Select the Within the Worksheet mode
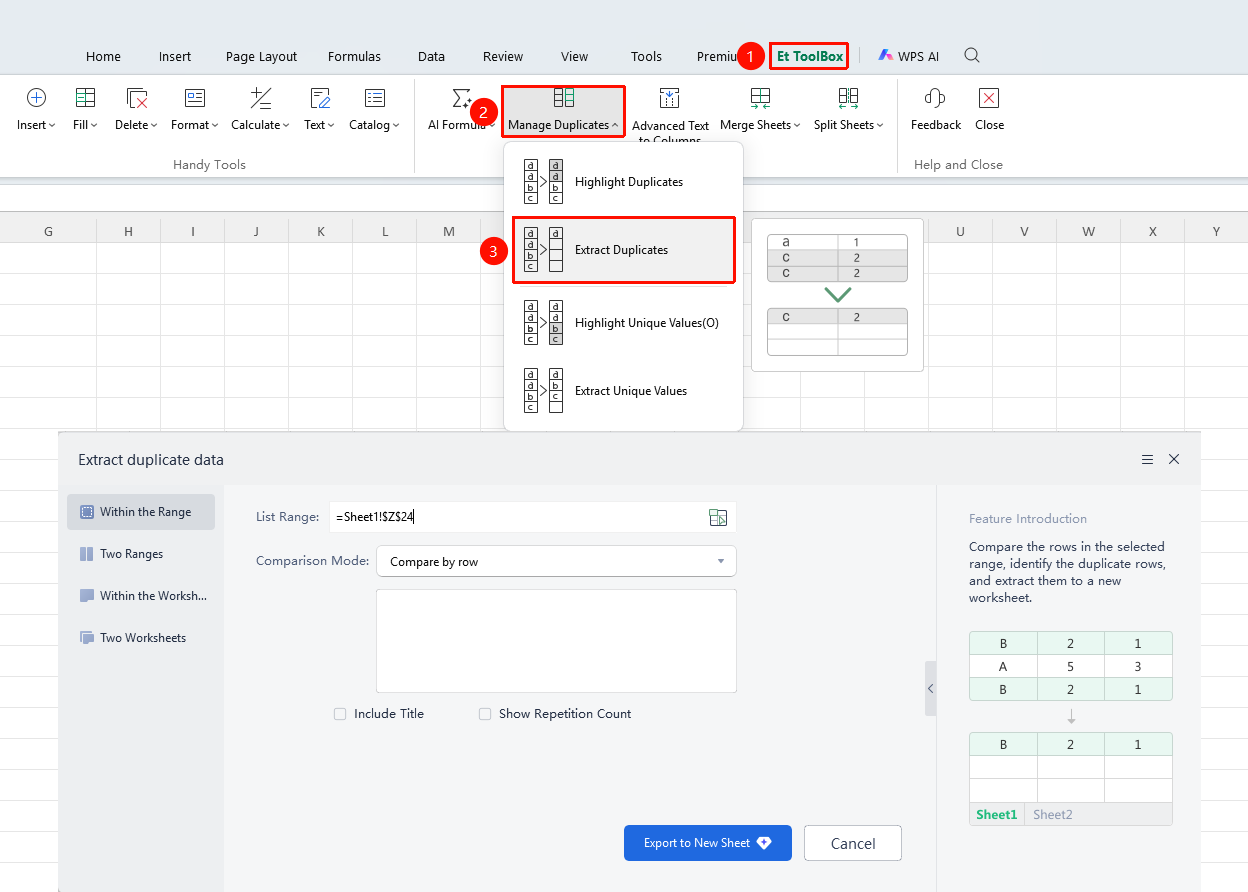This screenshot has width=1248, height=892. click(x=141, y=596)
